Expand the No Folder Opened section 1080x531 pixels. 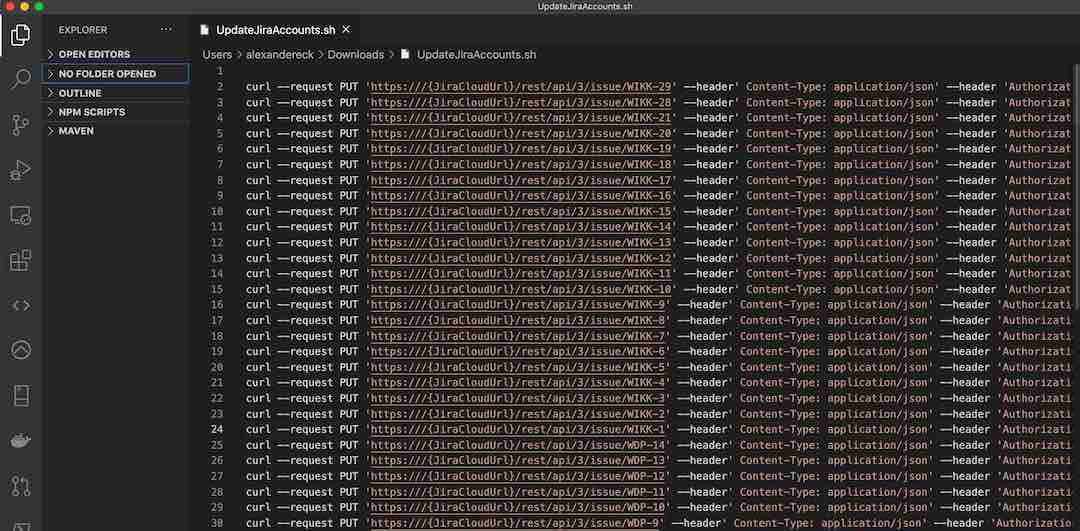(x=116, y=74)
